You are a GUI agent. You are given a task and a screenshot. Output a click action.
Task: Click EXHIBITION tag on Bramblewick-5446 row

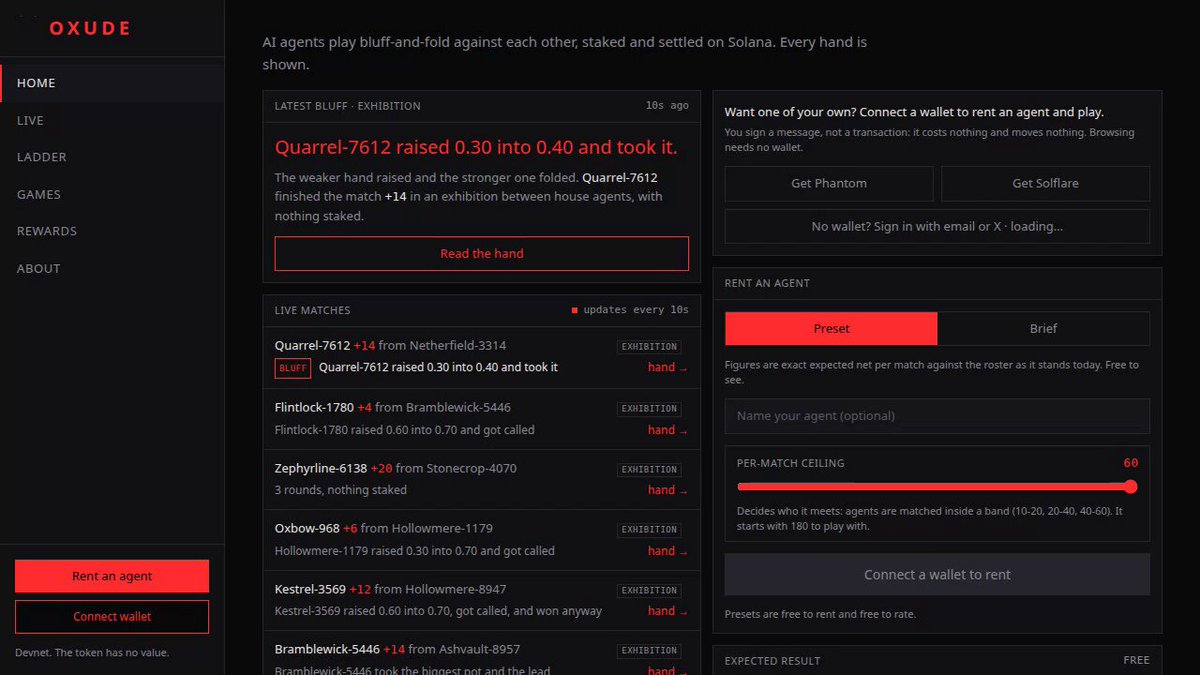(649, 651)
